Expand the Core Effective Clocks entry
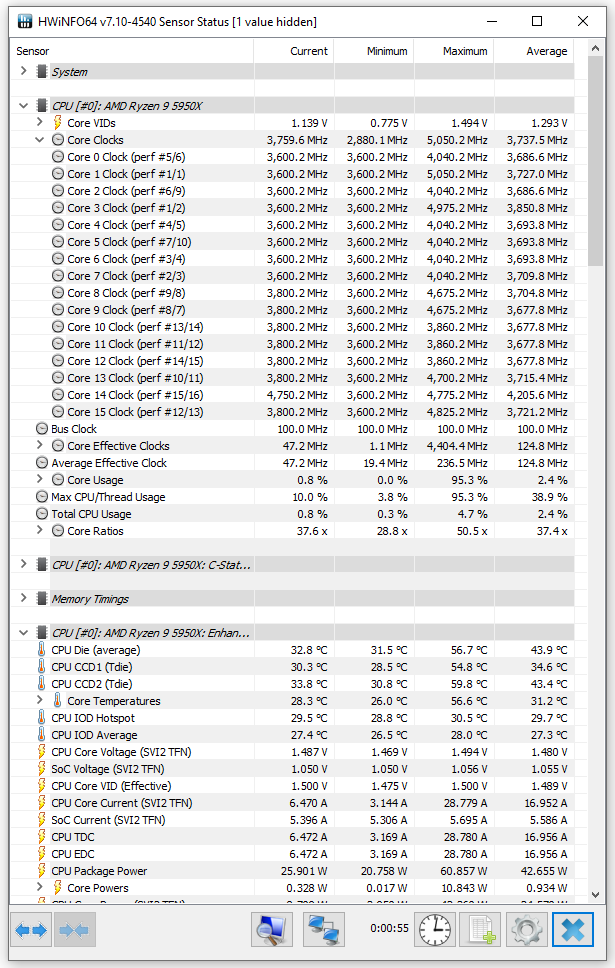 pos(40,445)
